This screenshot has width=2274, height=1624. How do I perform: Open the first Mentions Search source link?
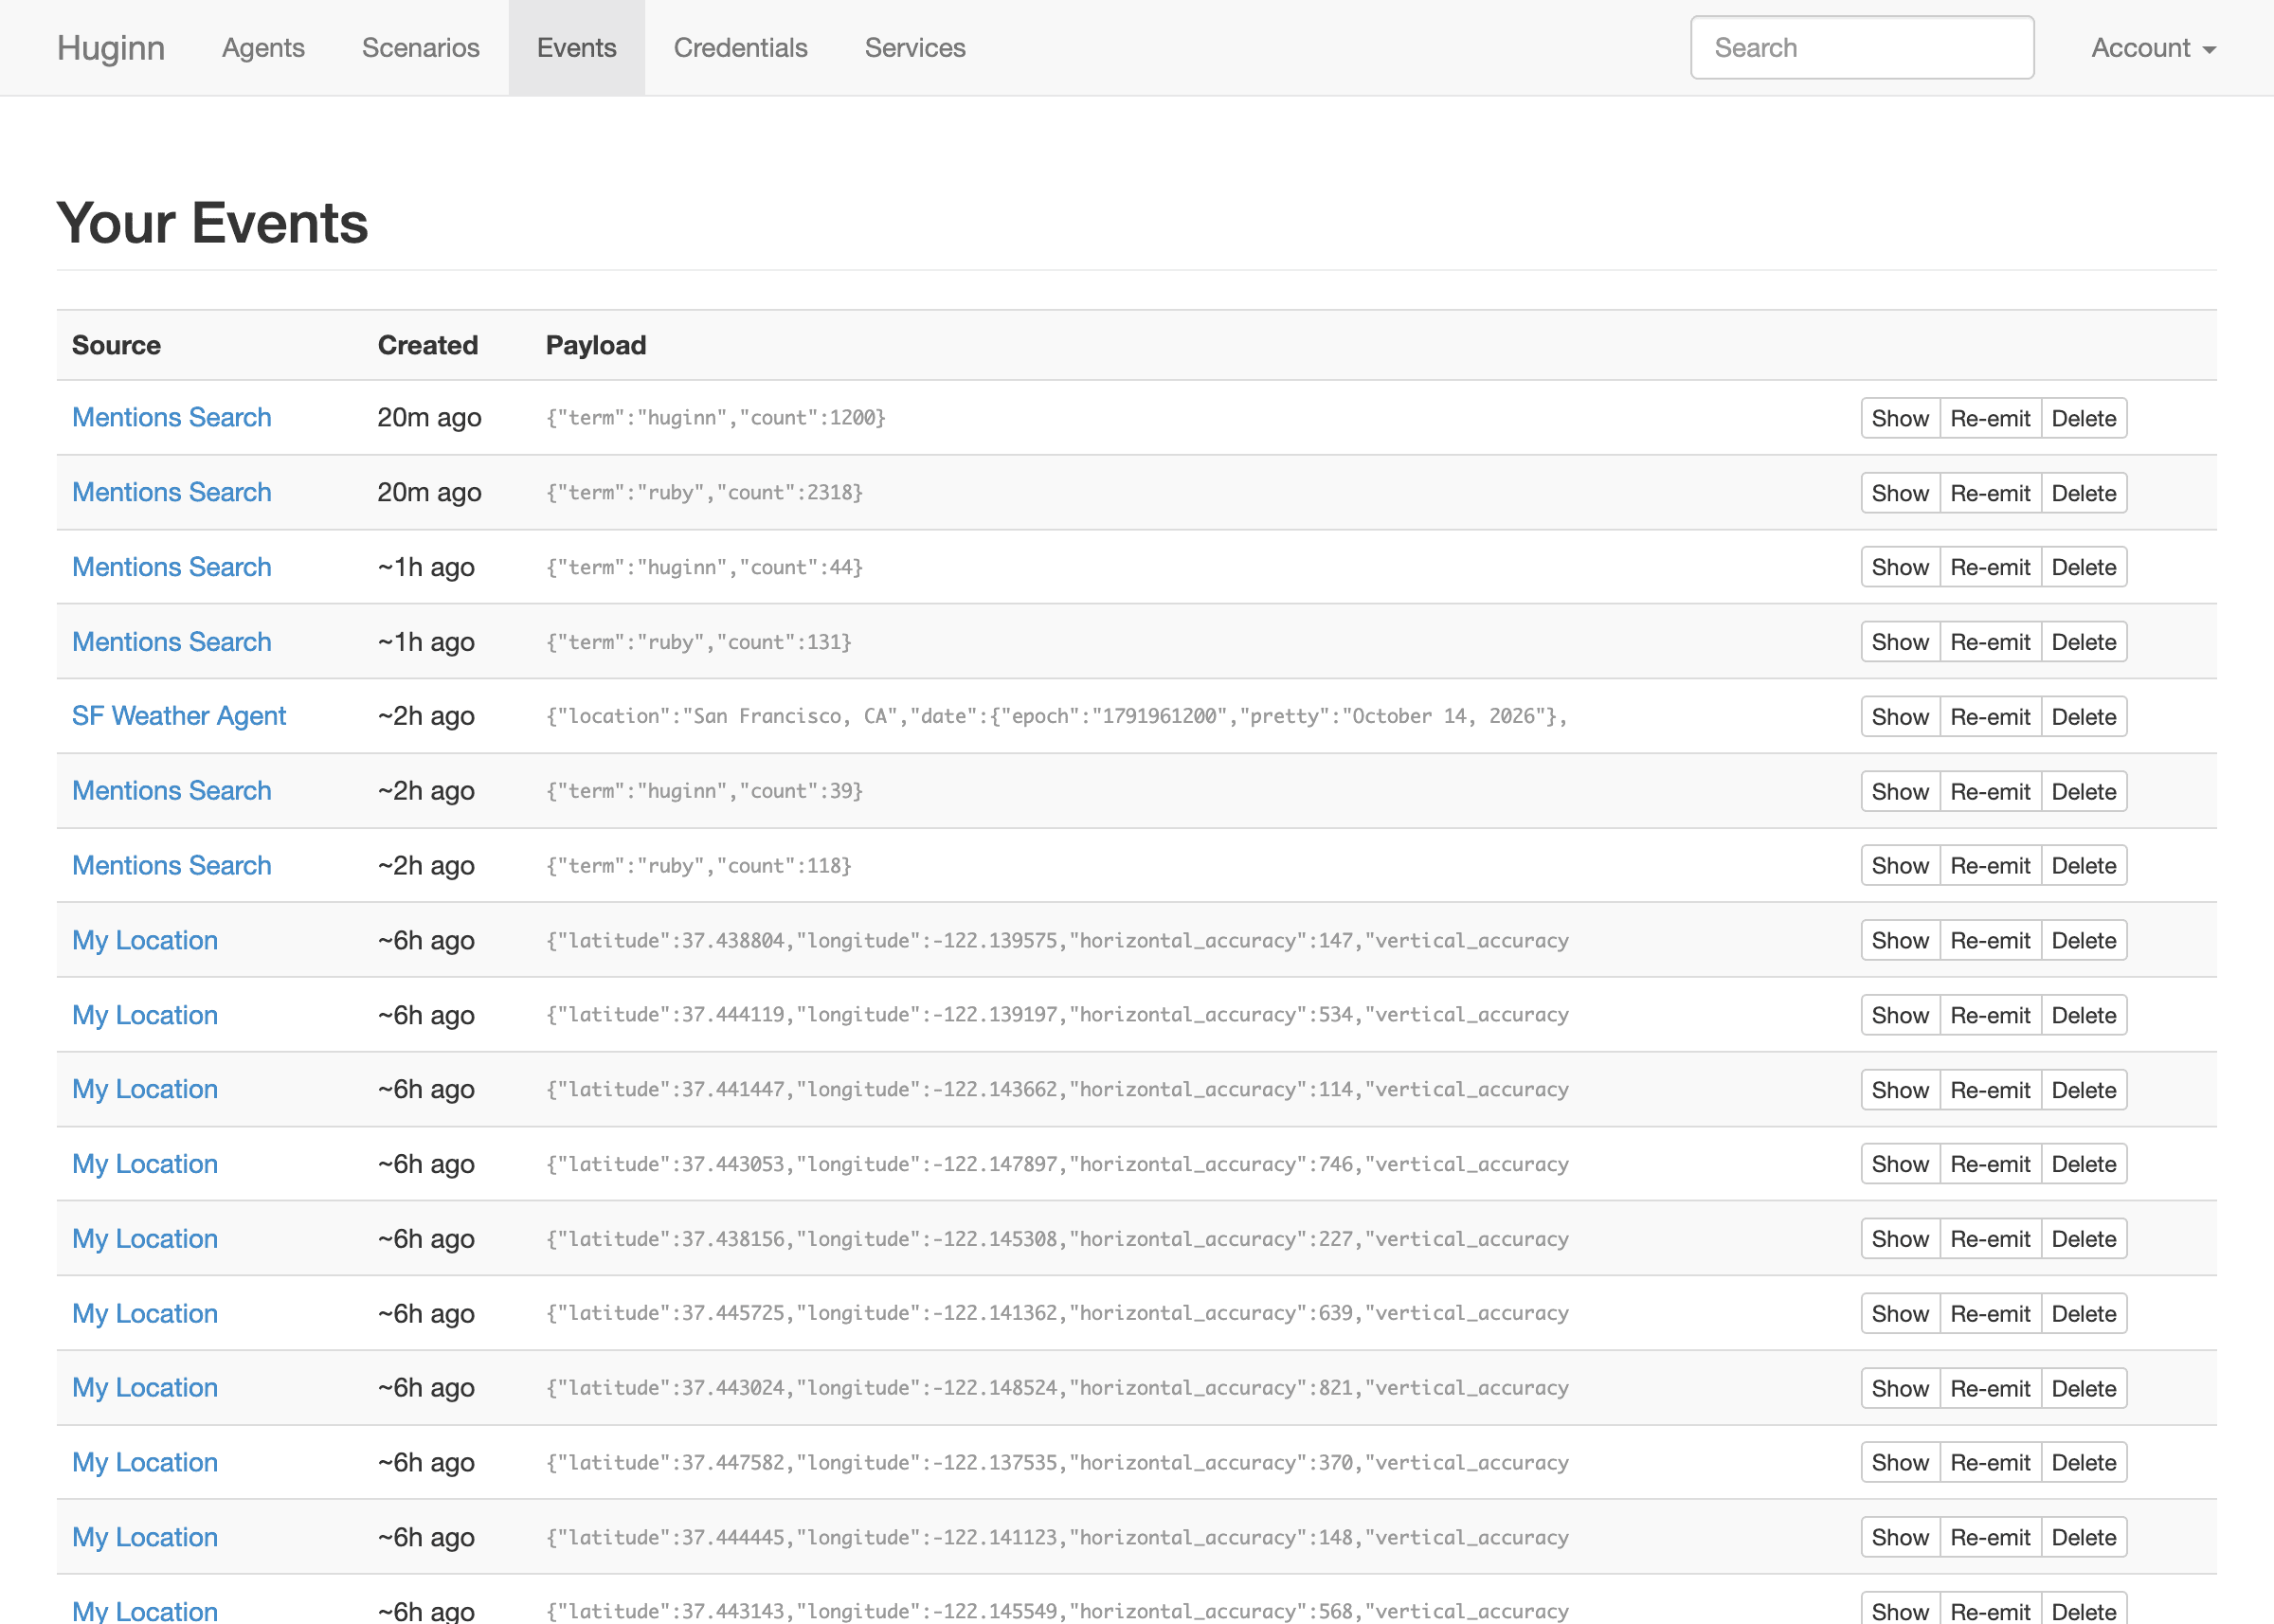172,418
